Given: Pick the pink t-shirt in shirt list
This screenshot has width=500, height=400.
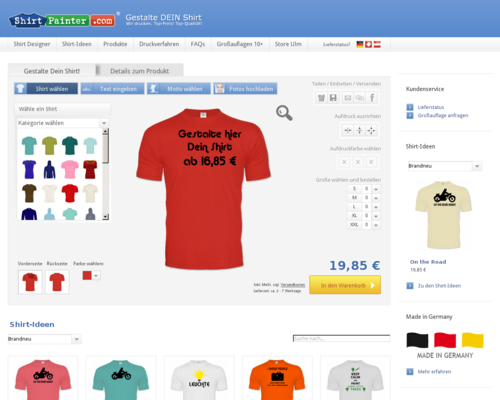Looking at the screenshot, I should click(x=70, y=169).
